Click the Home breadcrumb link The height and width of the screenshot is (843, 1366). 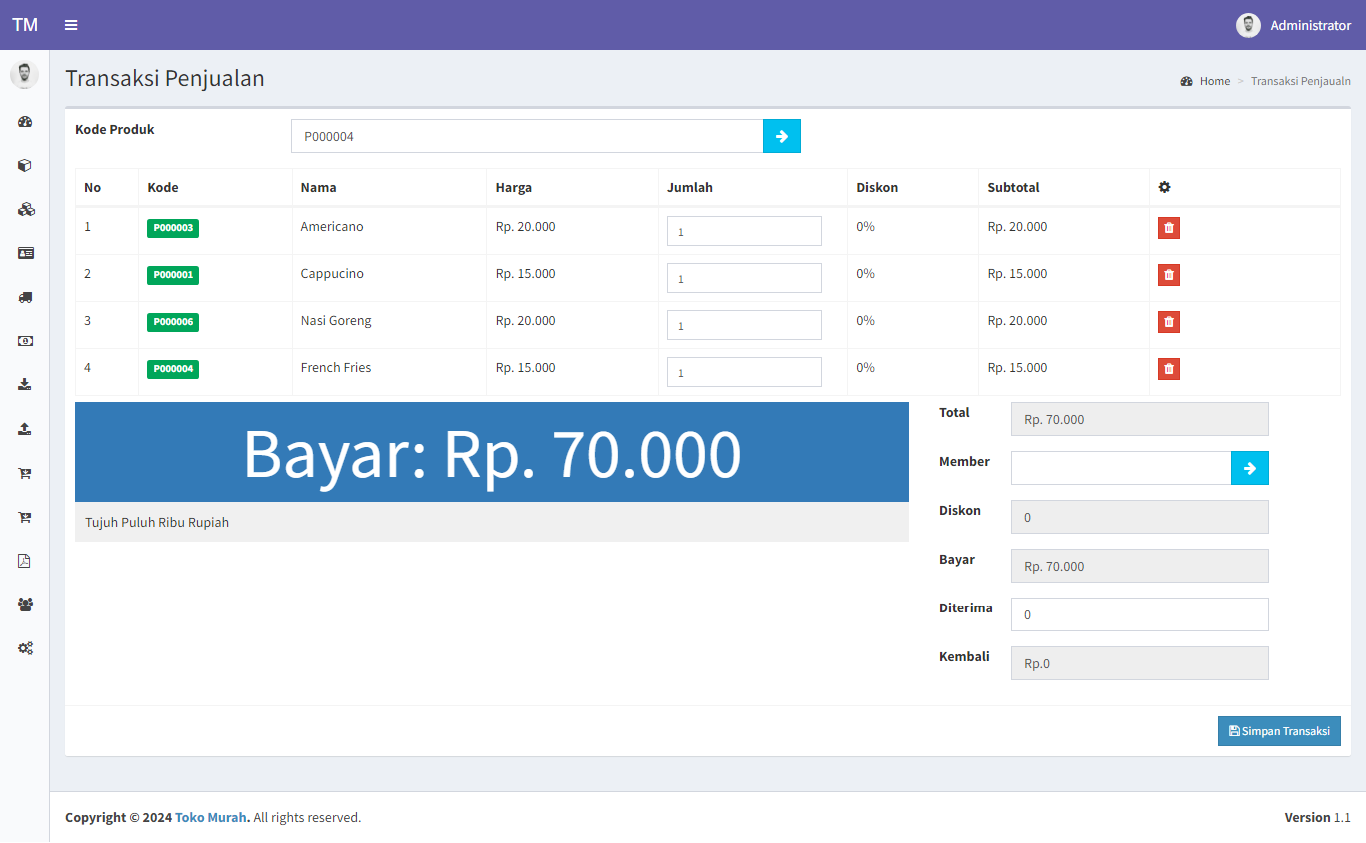point(1214,81)
